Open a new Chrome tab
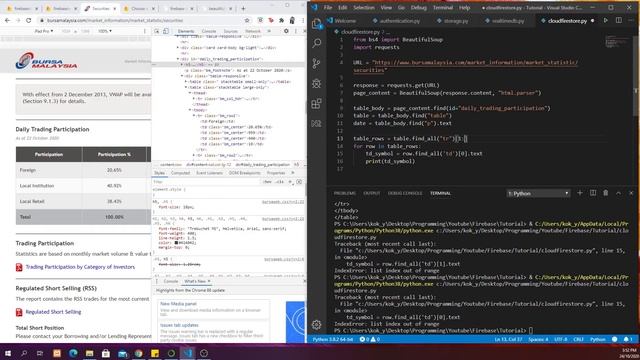Screen dimensions: 640x360 tap(243, 8)
